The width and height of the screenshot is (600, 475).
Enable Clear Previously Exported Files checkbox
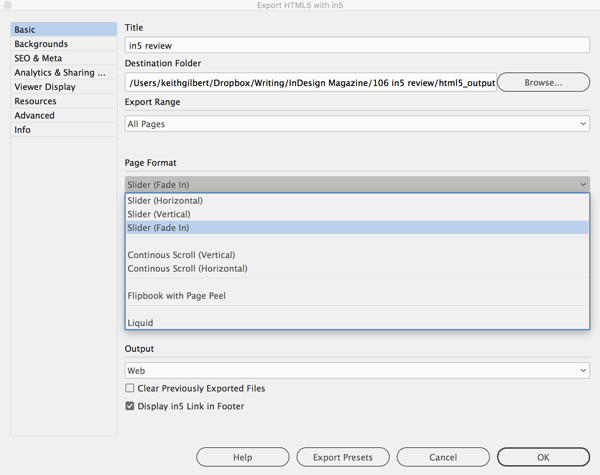130,388
